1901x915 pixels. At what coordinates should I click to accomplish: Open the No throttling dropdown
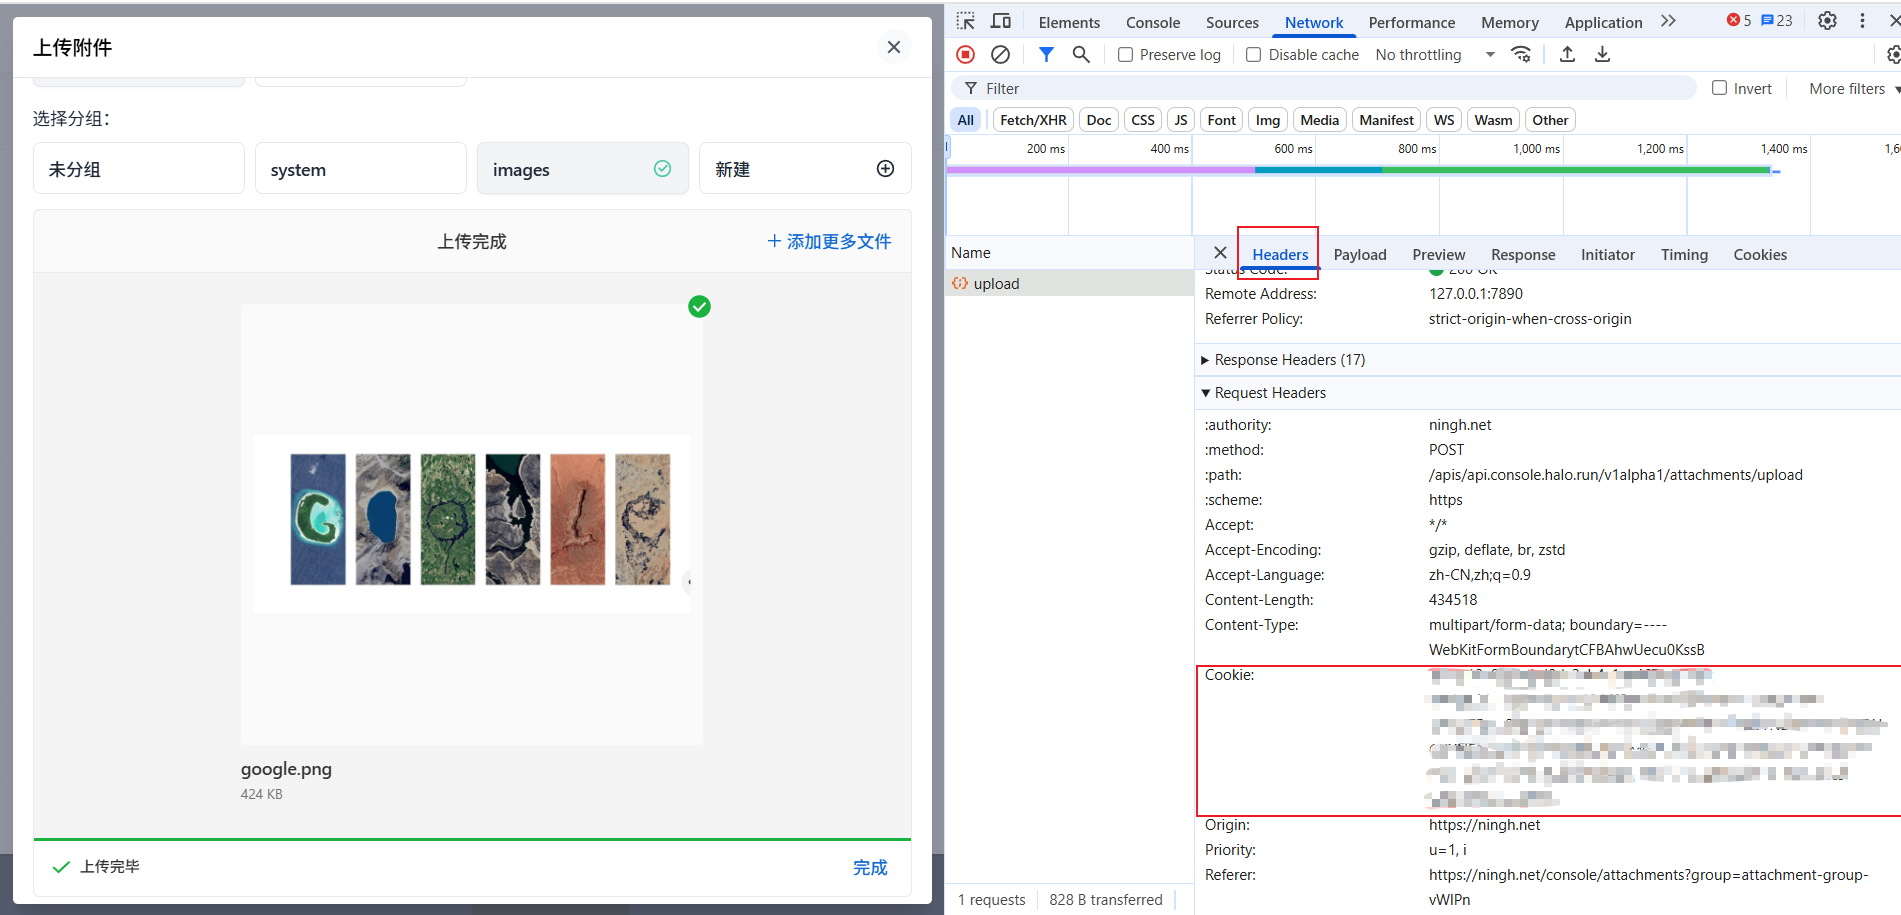[x=1435, y=55]
